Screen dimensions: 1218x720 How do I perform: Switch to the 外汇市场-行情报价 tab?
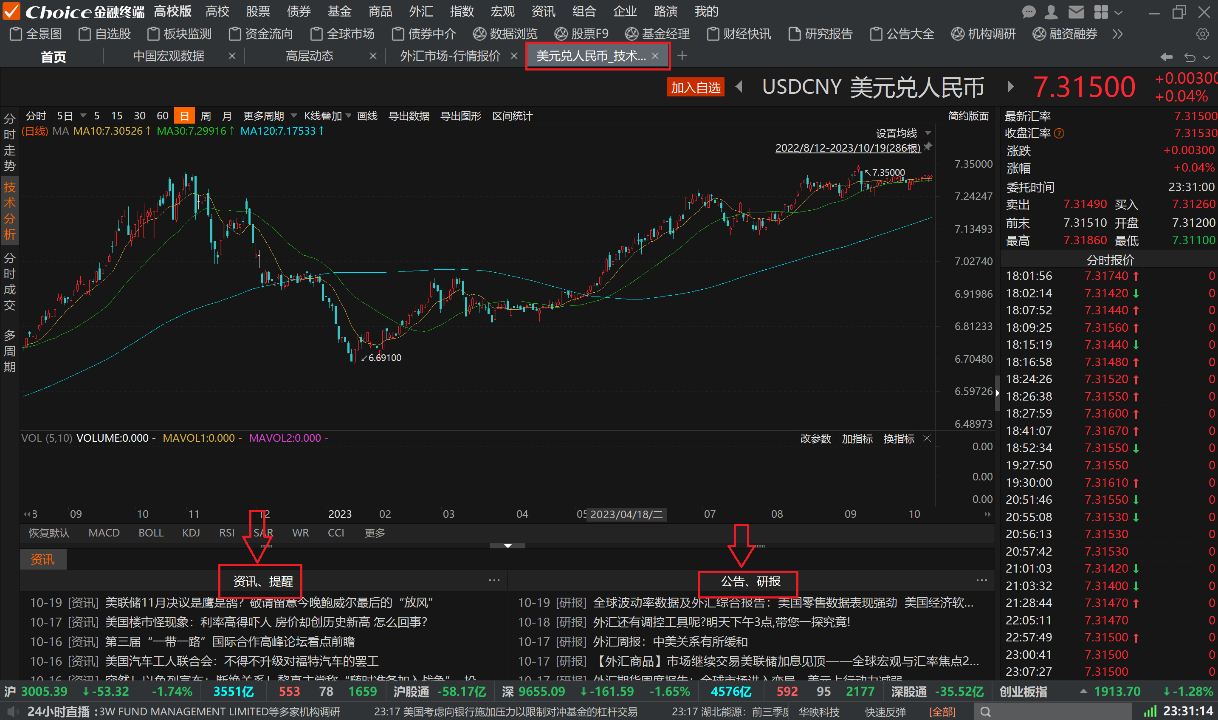point(450,56)
